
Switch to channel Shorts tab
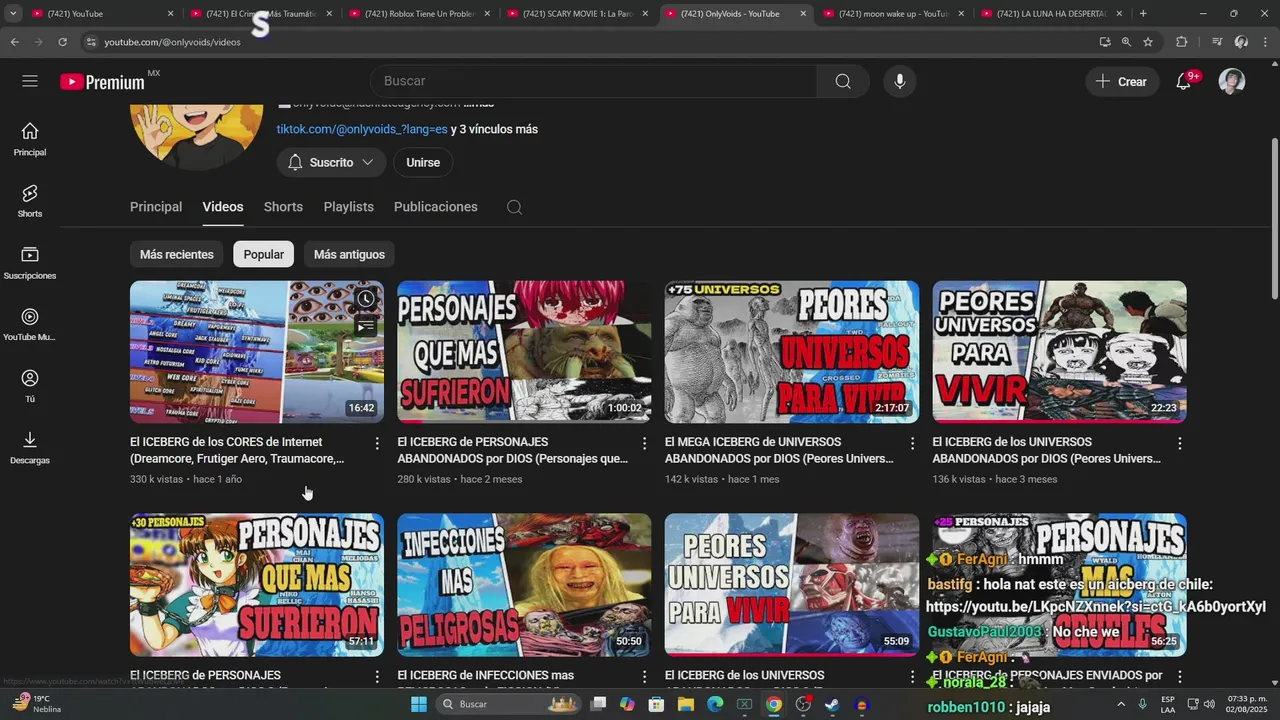click(283, 207)
